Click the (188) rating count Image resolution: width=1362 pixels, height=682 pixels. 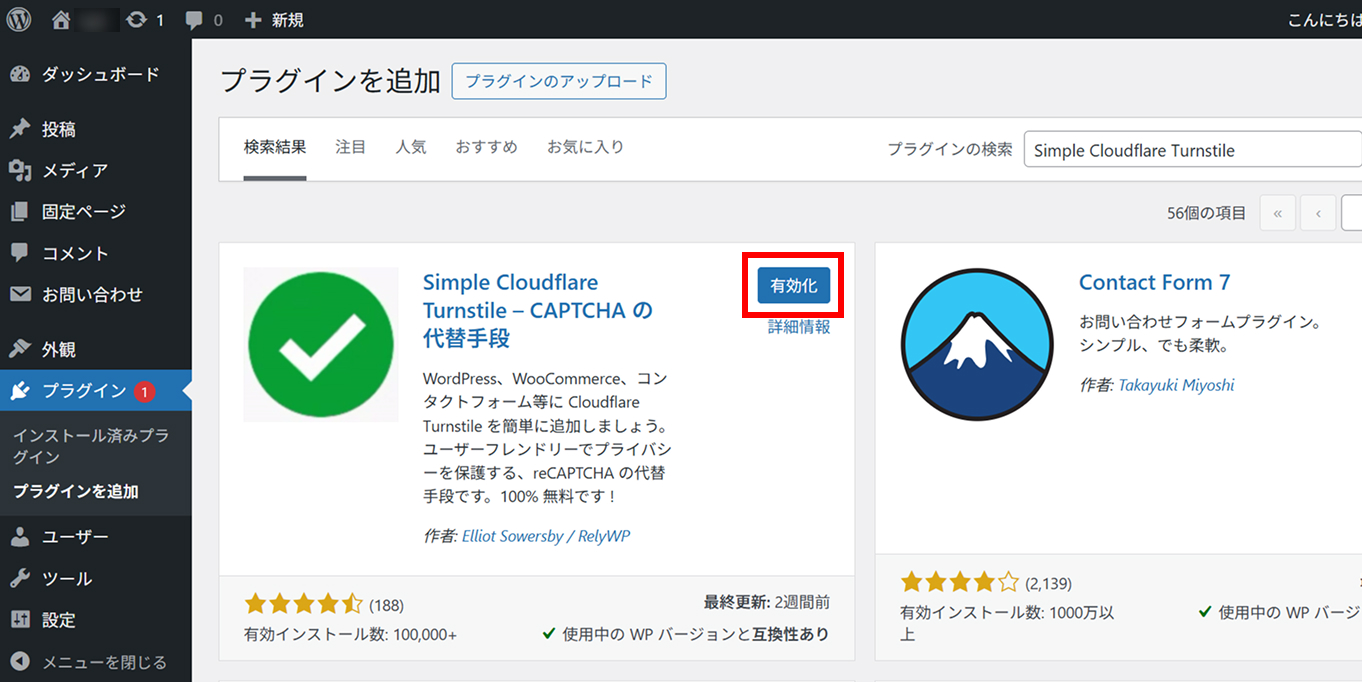point(386,605)
